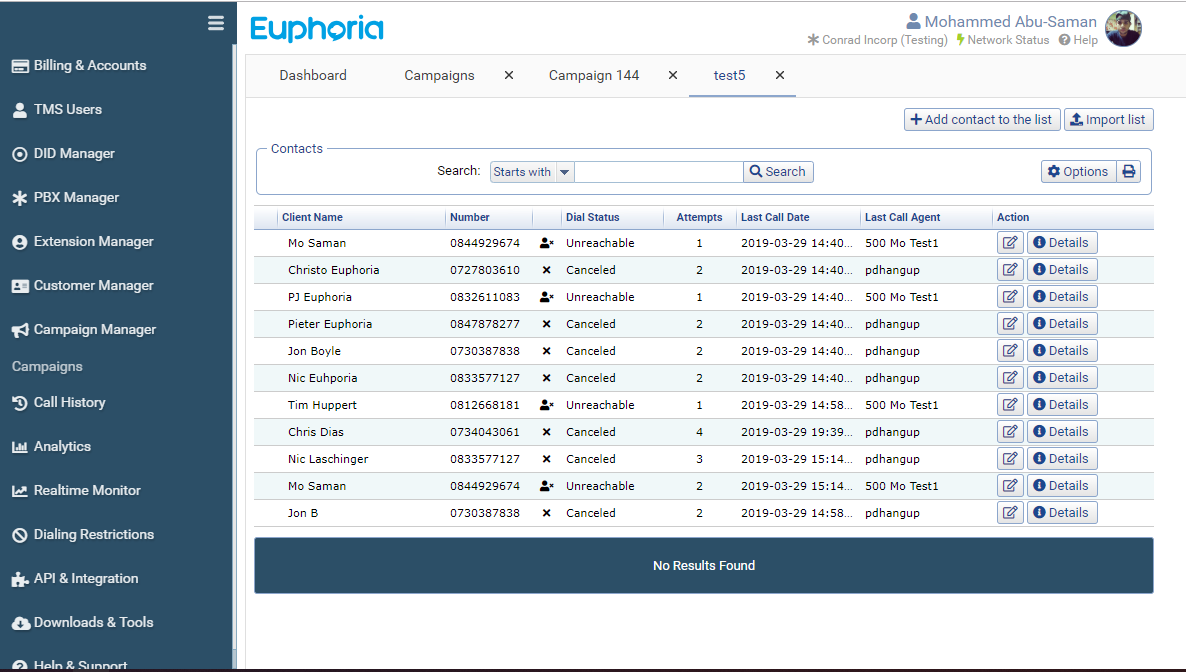Open the Help link in header

[x=1078, y=40]
